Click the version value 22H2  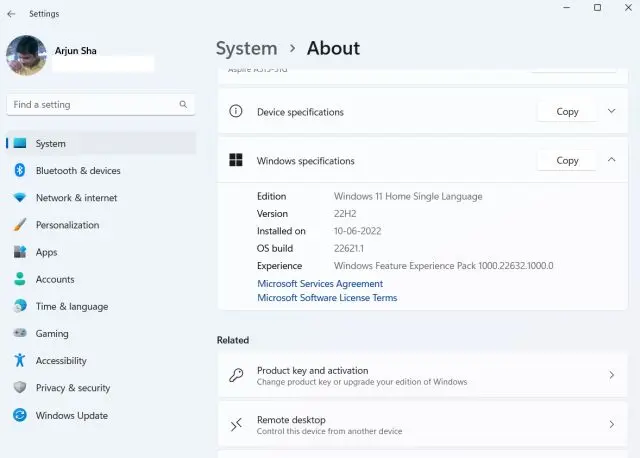pyautogui.click(x=345, y=213)
